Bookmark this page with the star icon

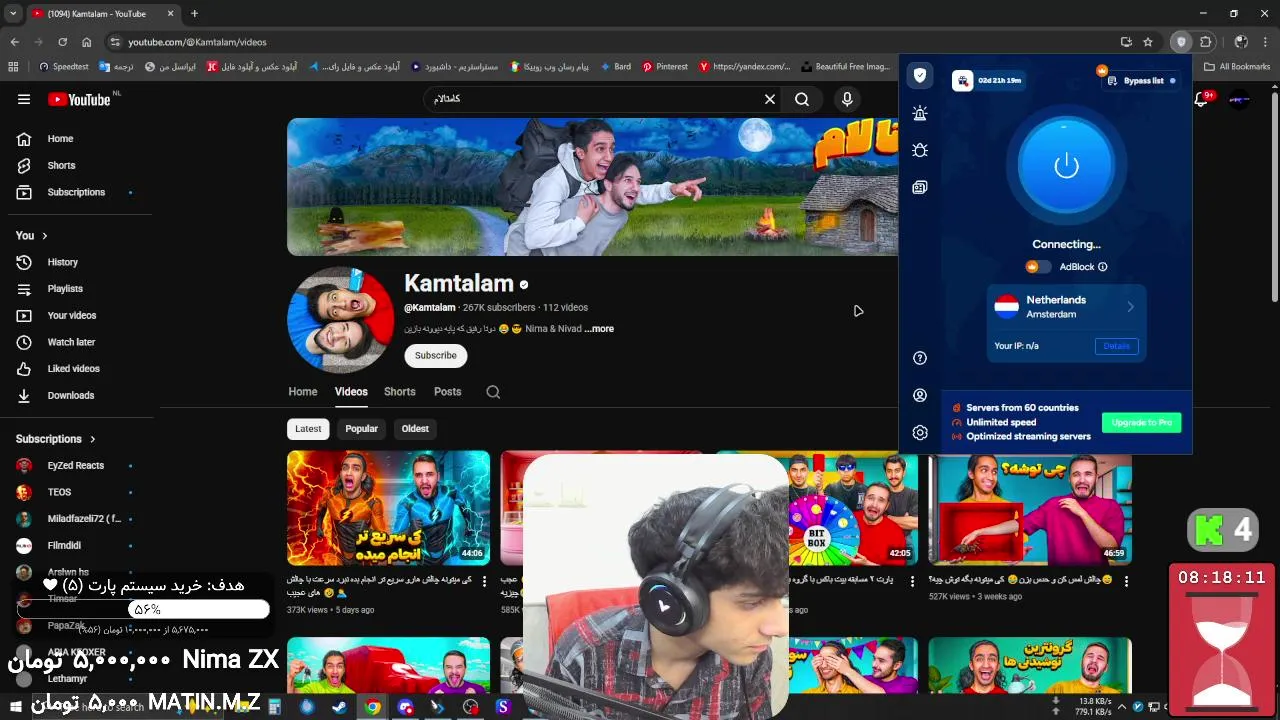tap(1148, 42)
